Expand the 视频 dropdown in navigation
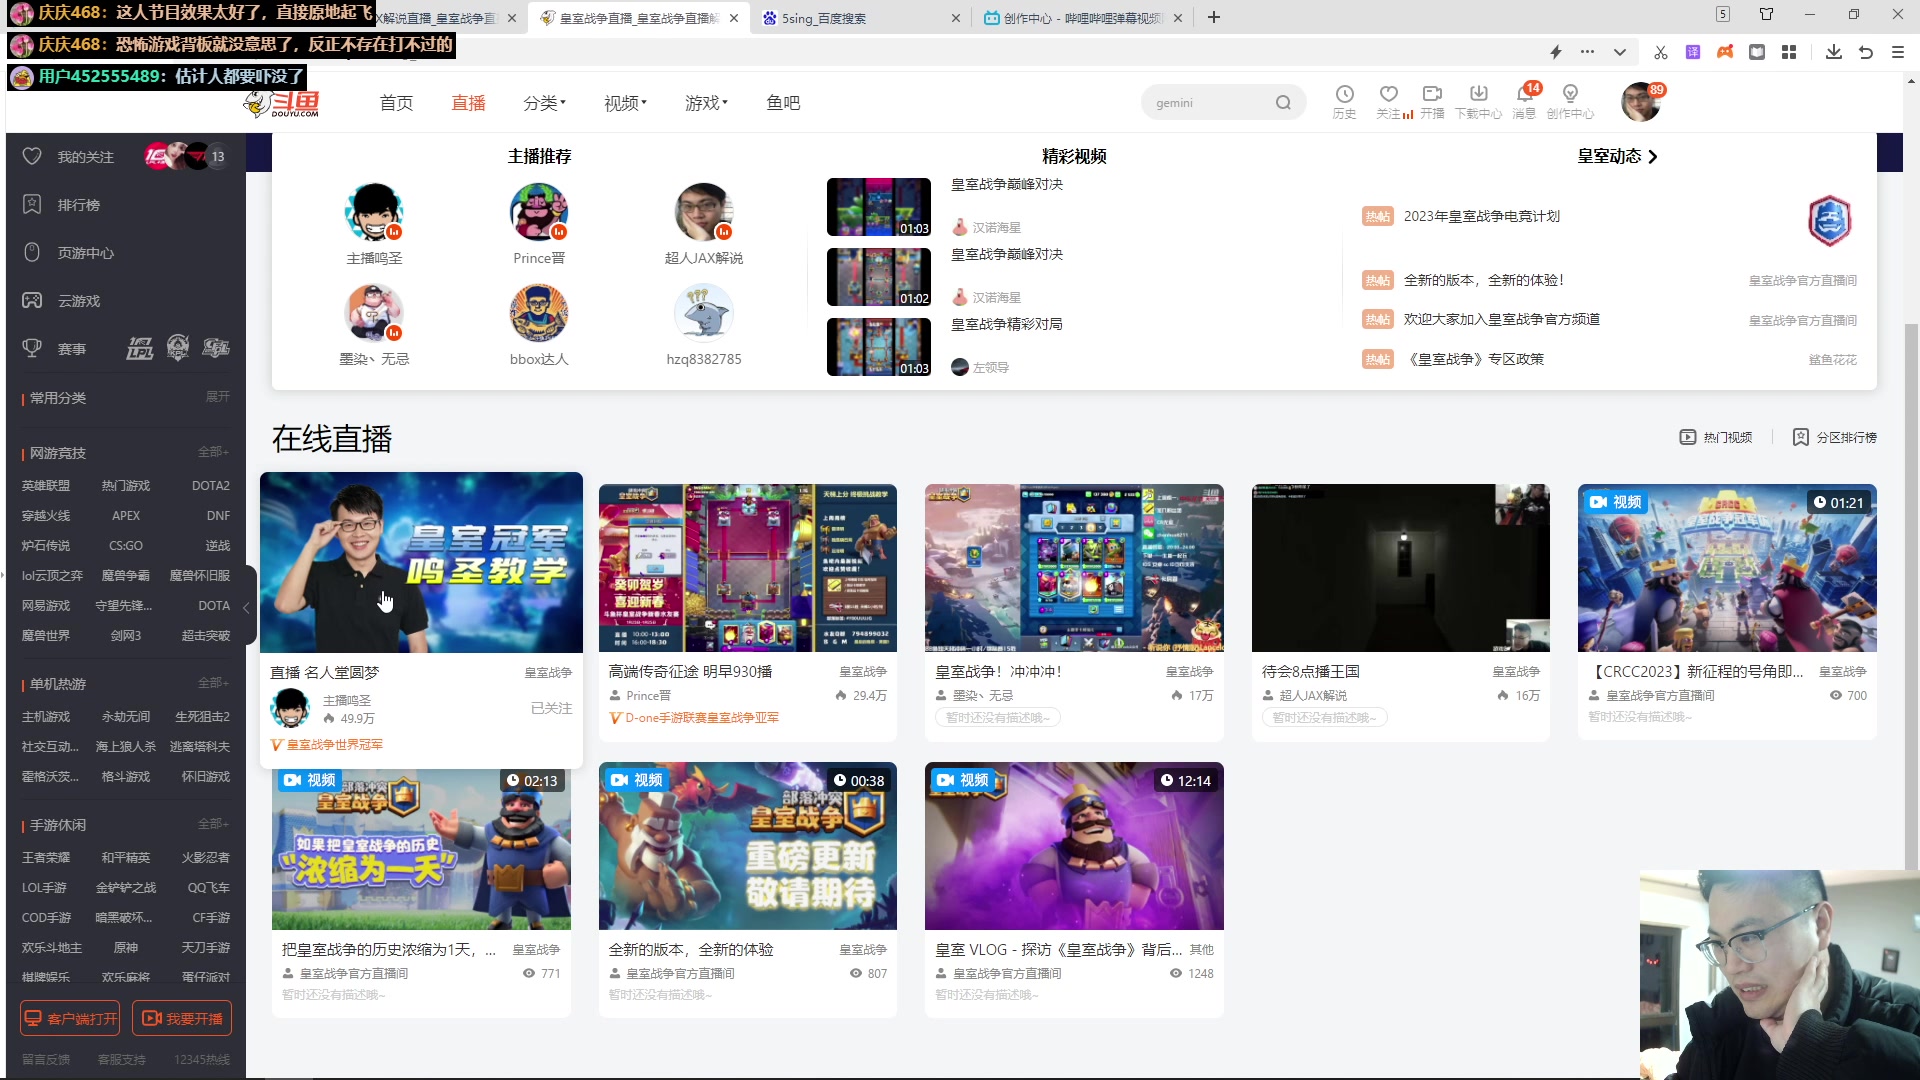Screen dimensions: 1920x1080 tap(625, 103)
